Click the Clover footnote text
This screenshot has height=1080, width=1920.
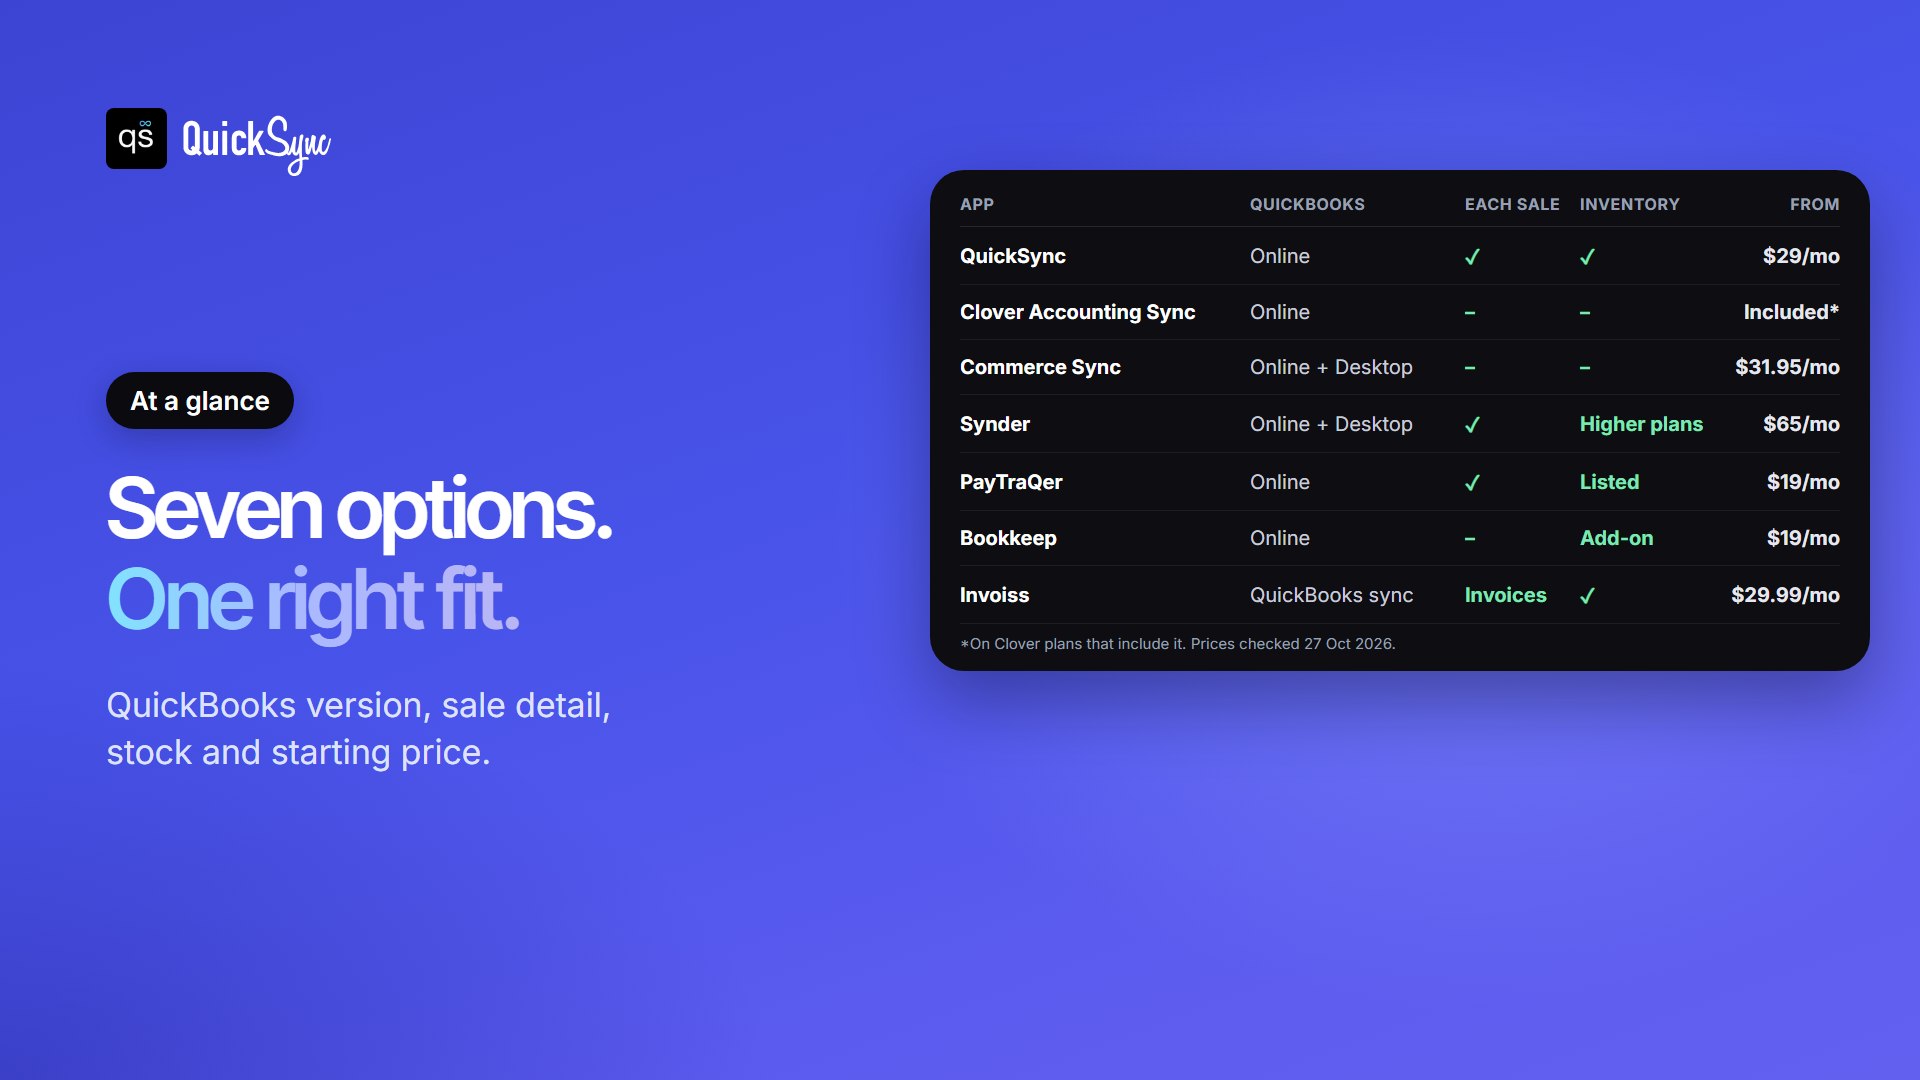point(1178,644)
